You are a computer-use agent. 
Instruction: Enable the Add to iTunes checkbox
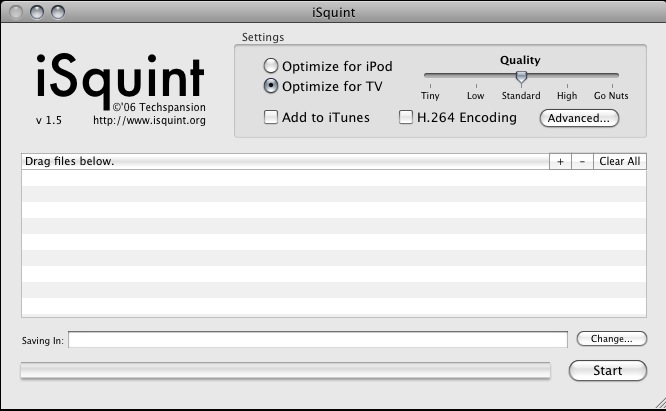pyautogui.click(x=271, y=117)
